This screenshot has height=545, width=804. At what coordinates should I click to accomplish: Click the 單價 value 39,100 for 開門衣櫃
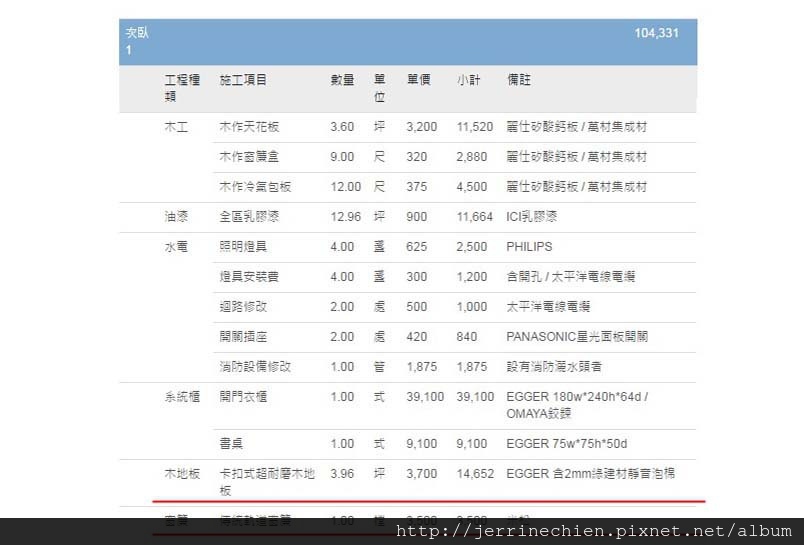click(x=425, y=396)
